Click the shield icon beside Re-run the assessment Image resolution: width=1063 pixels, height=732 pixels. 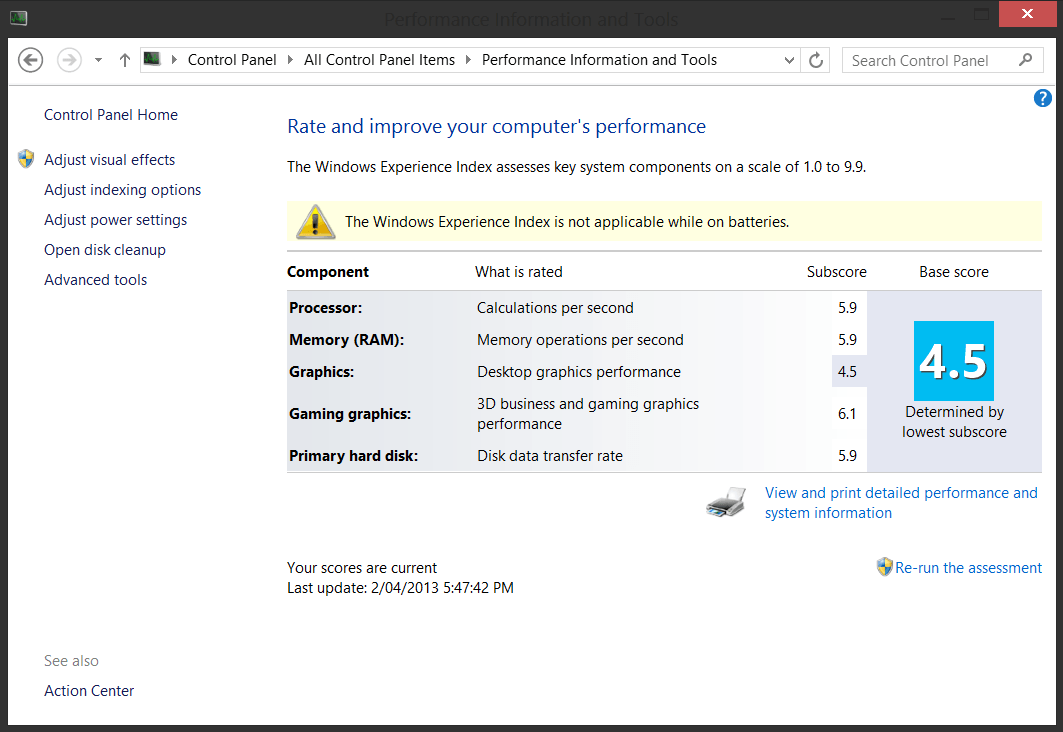[x=884, y=567]
